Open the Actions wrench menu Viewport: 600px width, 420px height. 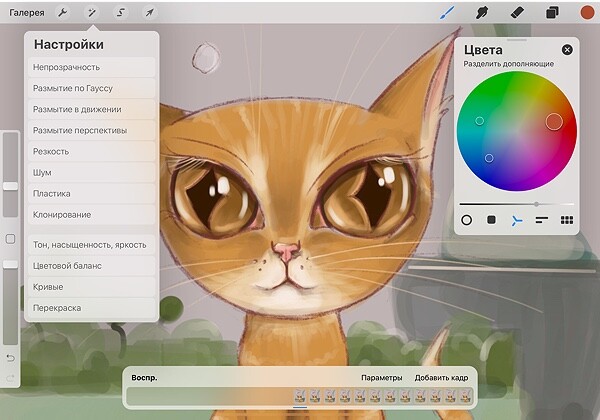click(x=62, y=13)
